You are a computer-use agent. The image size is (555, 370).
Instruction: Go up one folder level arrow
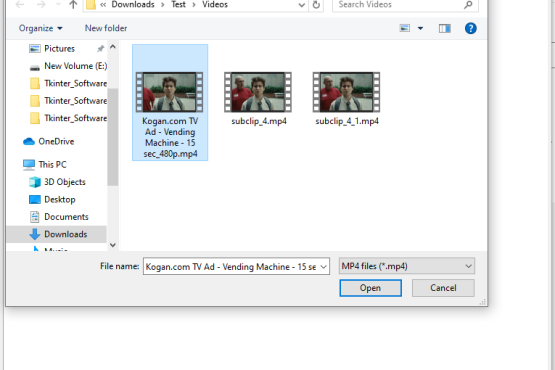pos(73,4)
